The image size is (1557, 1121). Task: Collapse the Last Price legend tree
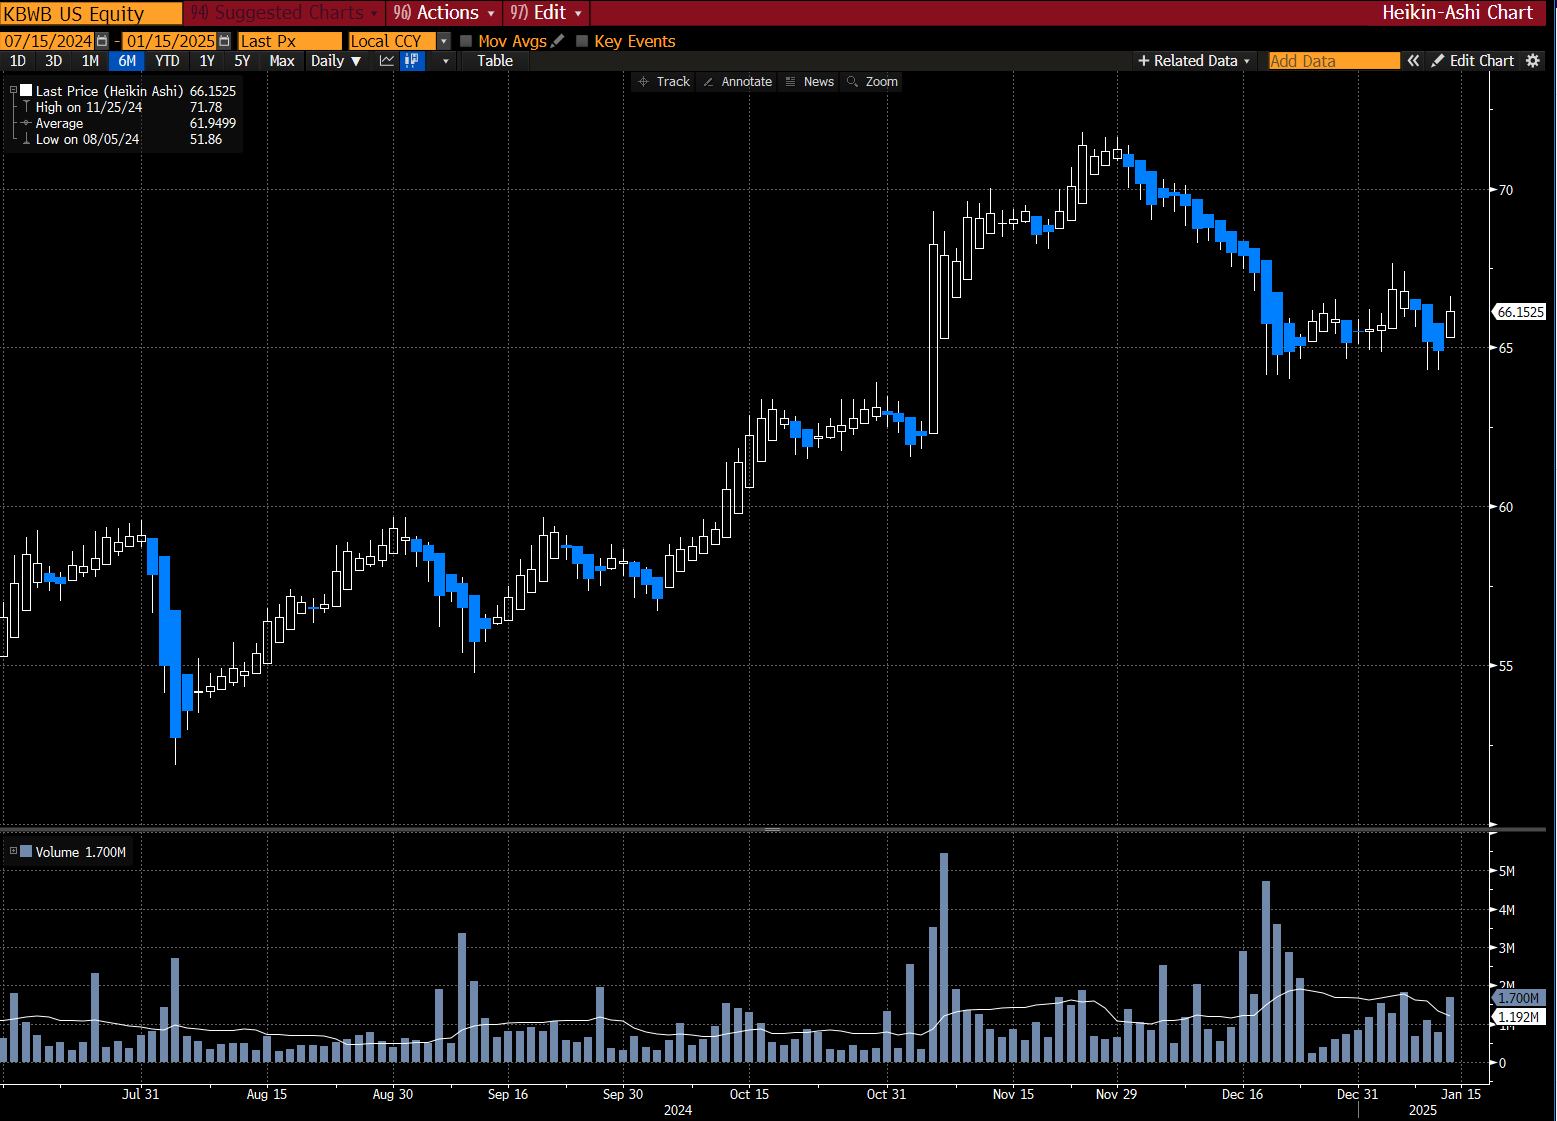point(13,90)
